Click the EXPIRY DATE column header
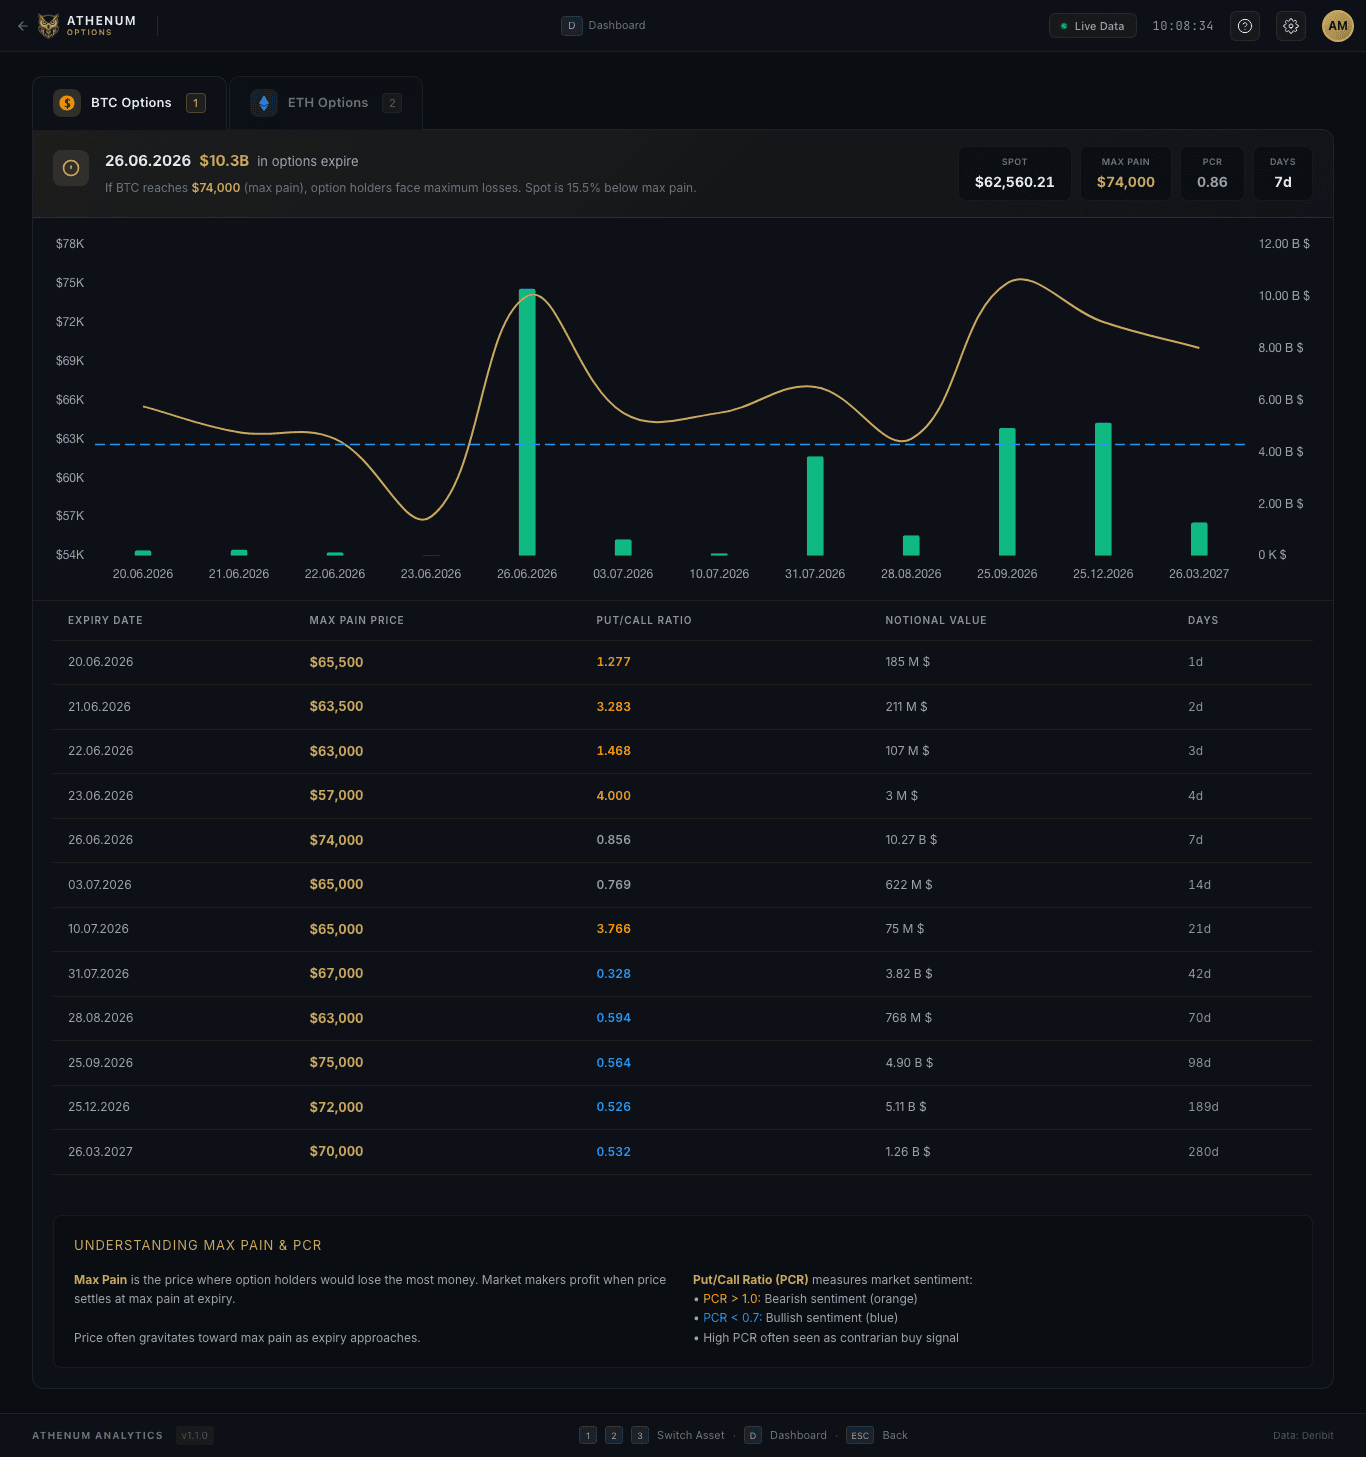 pyautogui.click(x=105, y=621)
